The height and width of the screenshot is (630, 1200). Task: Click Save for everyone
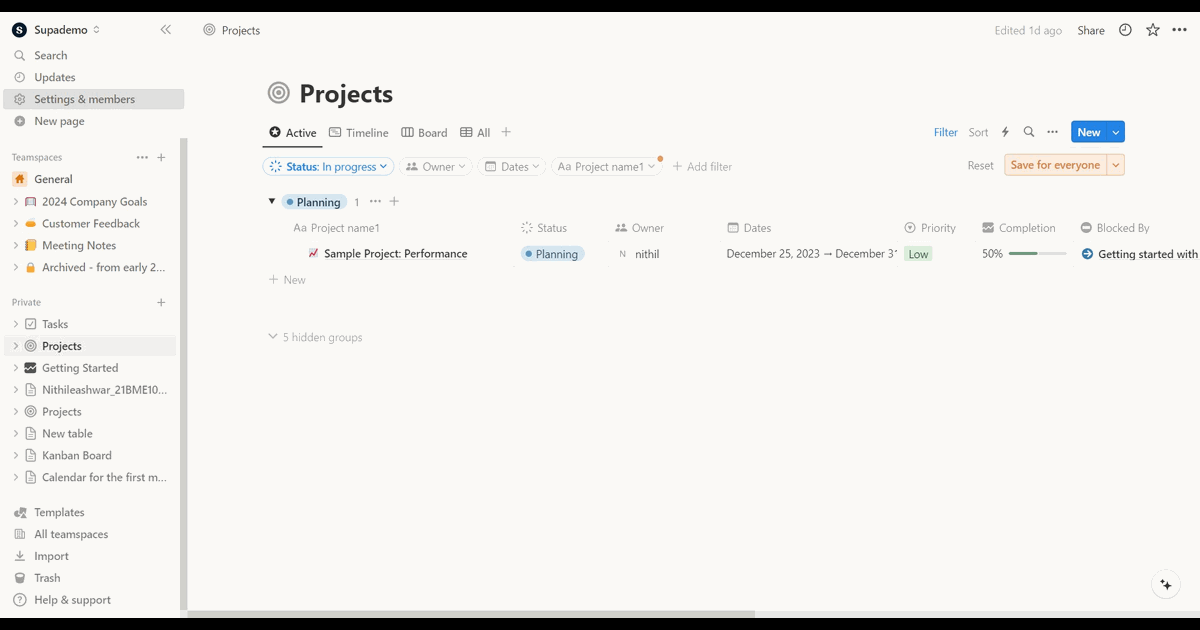click(x=1055, y=165)
